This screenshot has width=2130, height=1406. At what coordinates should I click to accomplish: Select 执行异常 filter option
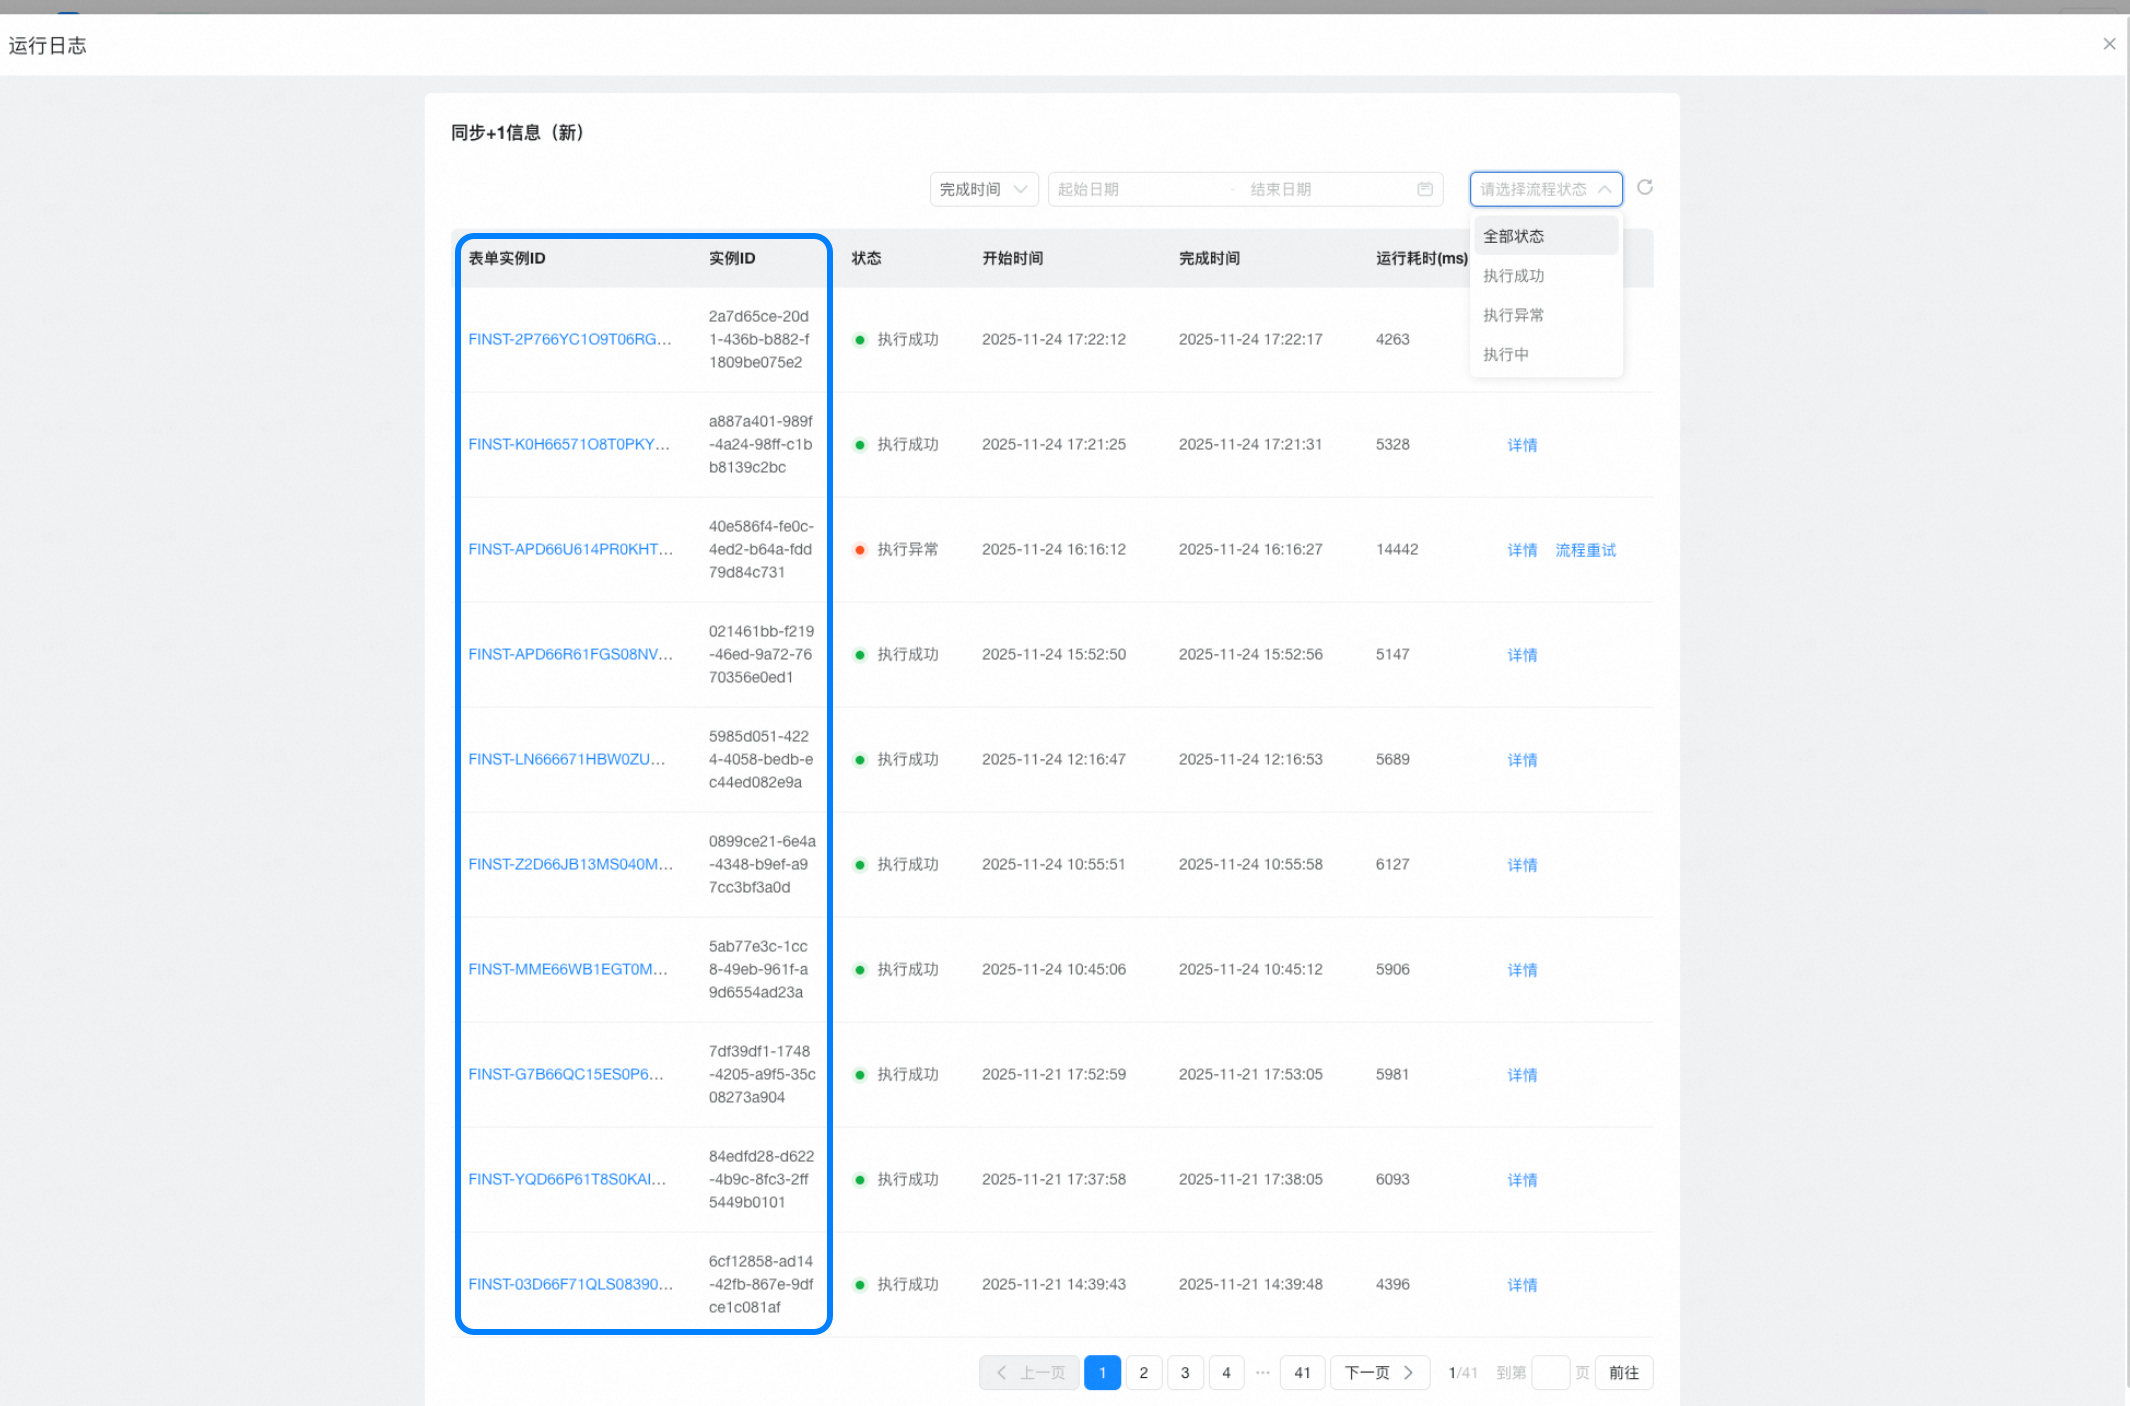pos(1514,315)
